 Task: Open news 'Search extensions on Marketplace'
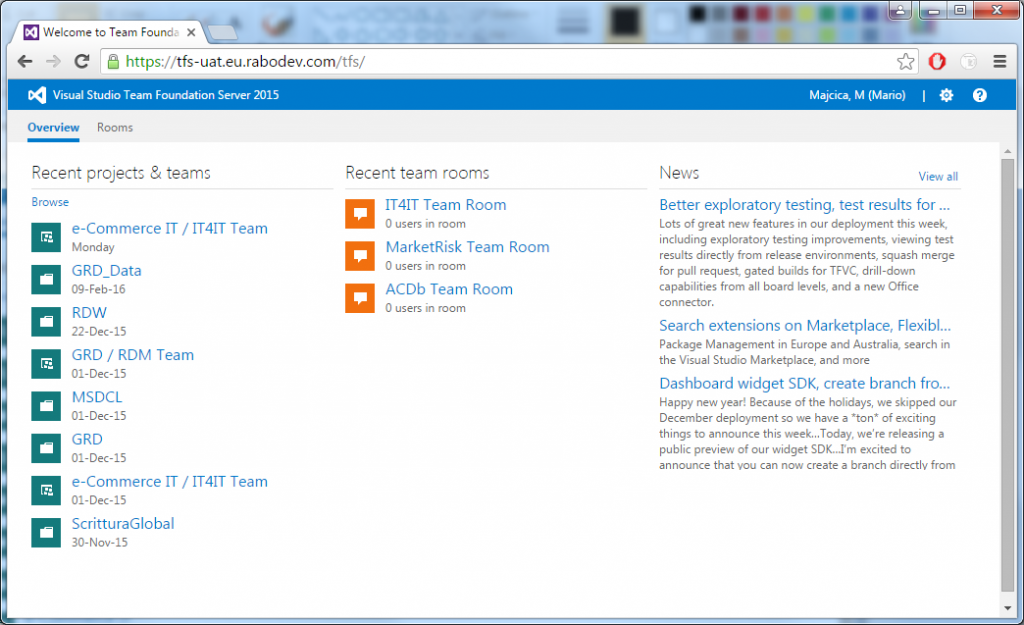[x=805, y=325]
